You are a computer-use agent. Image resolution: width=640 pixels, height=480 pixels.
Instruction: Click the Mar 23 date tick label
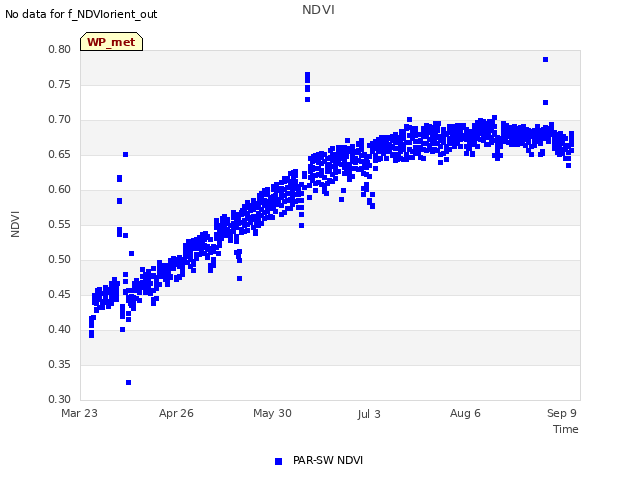coord(80,413)
